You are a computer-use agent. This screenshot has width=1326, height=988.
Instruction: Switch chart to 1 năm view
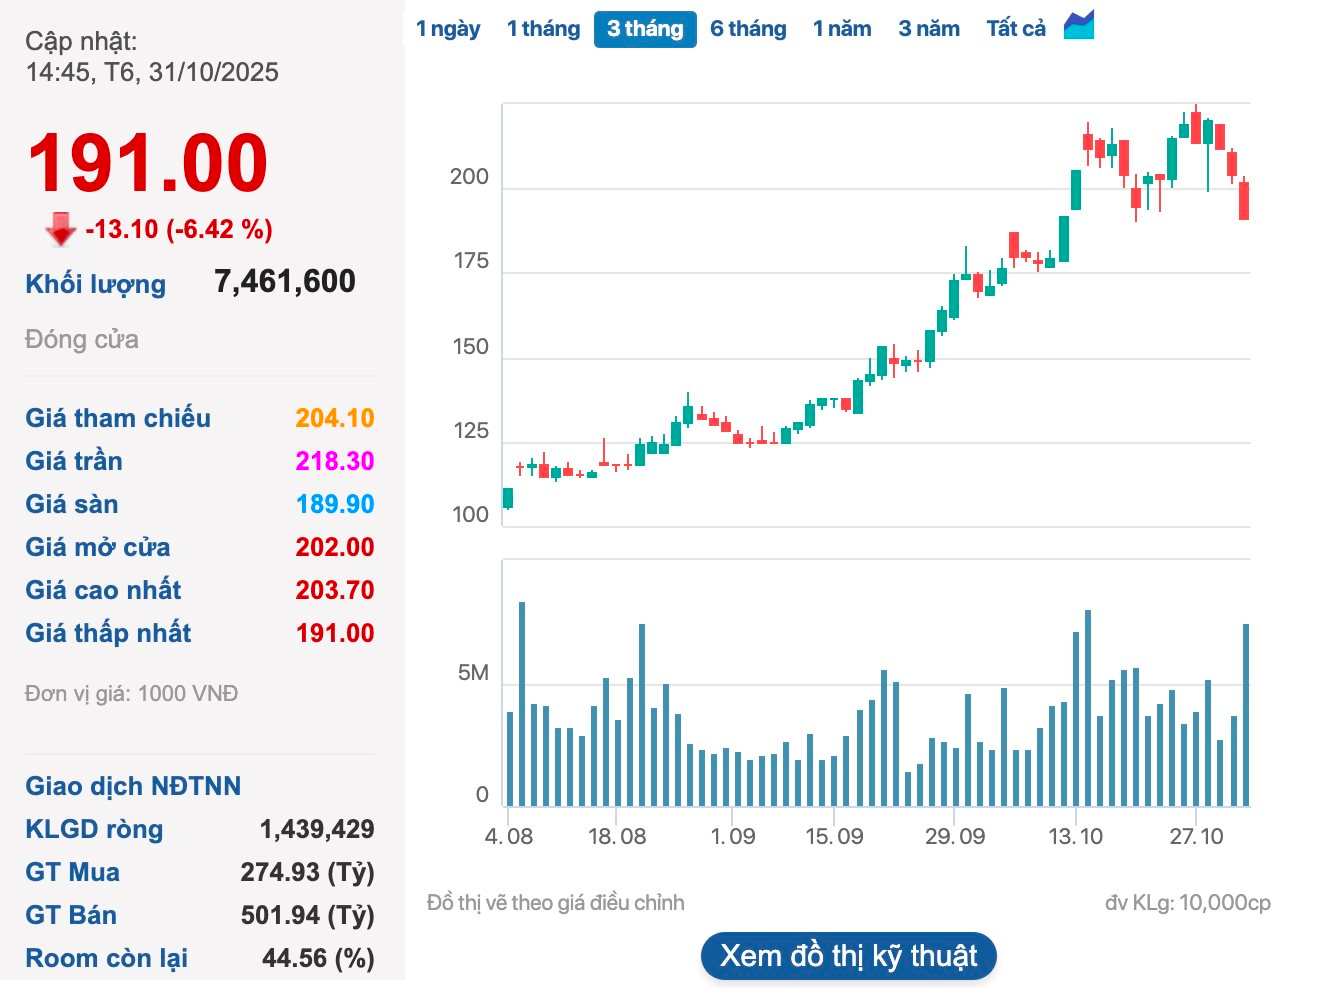(842, 29)
